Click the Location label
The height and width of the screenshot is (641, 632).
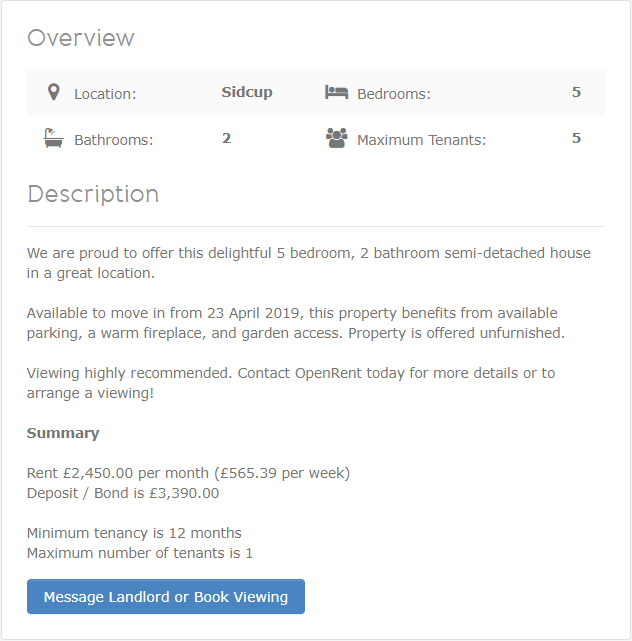(x=105, y=94)
